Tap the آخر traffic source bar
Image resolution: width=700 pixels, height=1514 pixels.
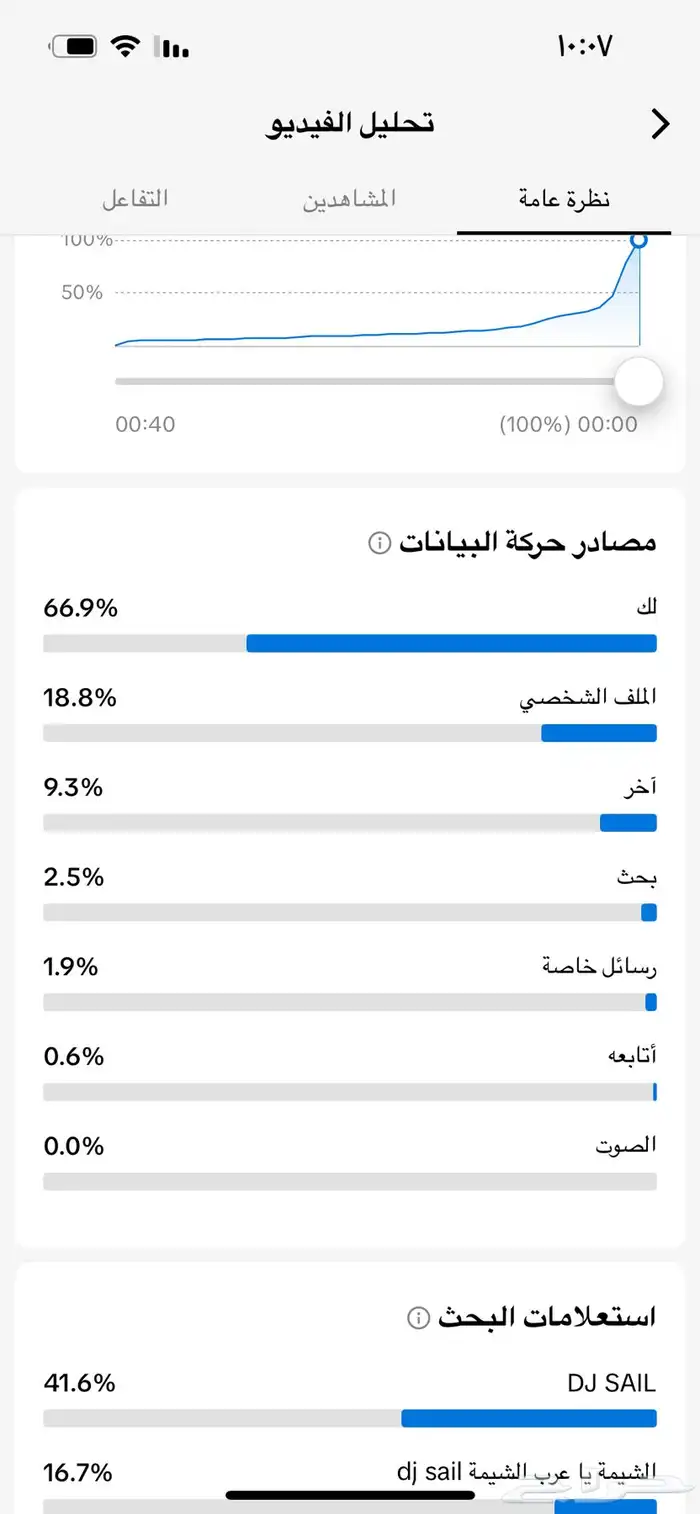(x=350, y=822)
